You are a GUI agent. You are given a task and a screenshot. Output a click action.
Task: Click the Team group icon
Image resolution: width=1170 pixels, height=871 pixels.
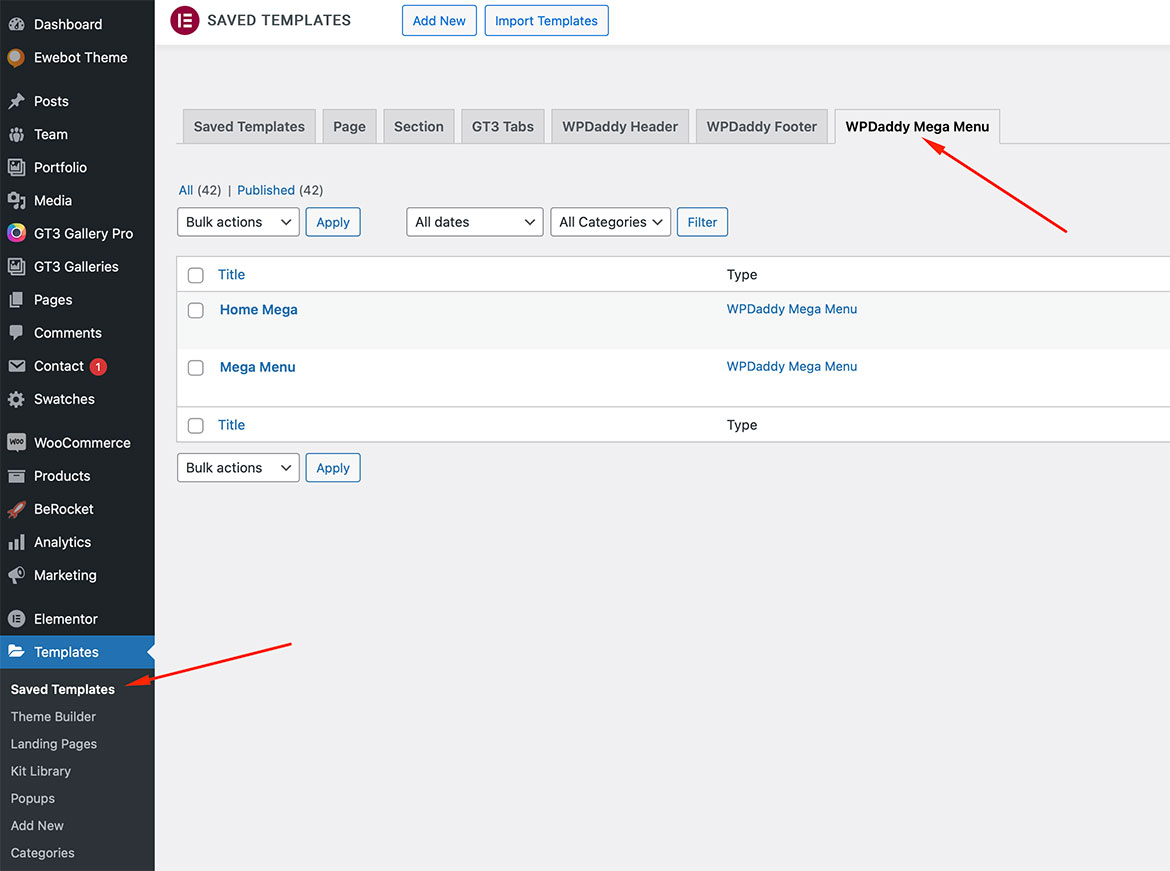[16, 134]
